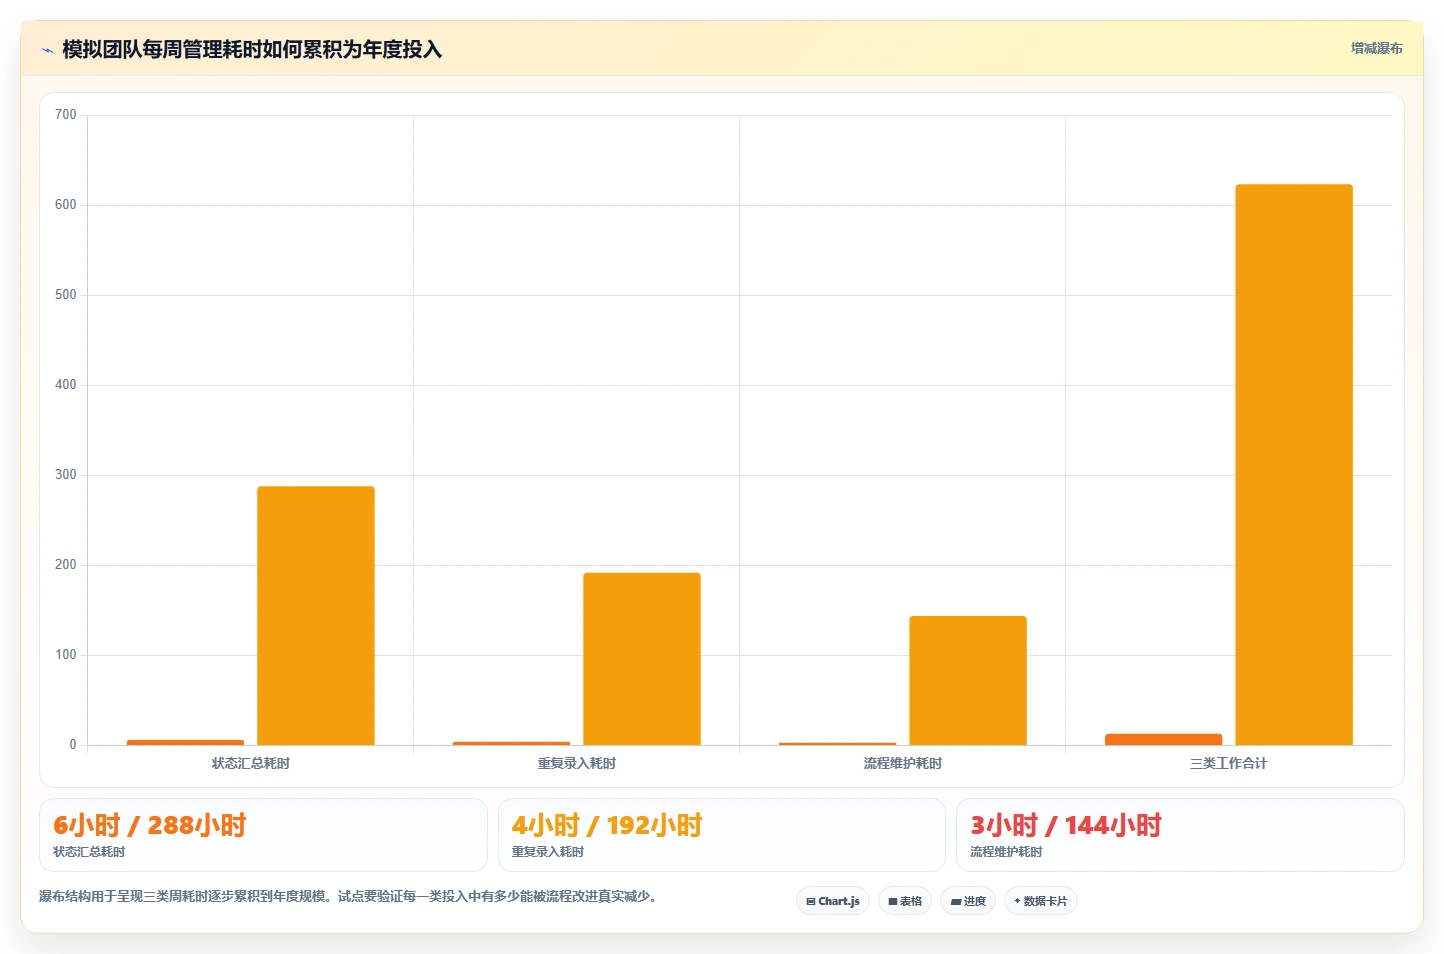This screenshot has width=1444, height=954.
Task: Click the short orange weekly bar for 三类工作合计
Action: (1163, 740)
